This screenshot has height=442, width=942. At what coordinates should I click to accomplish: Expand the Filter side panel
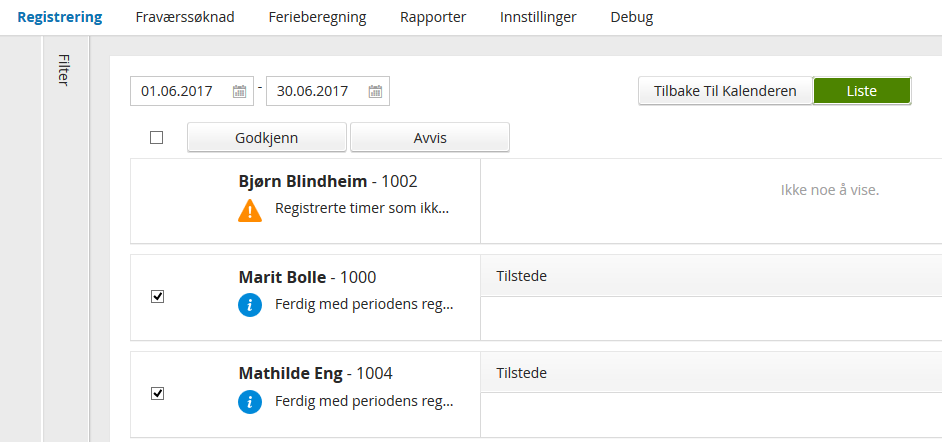click(63, 70)
